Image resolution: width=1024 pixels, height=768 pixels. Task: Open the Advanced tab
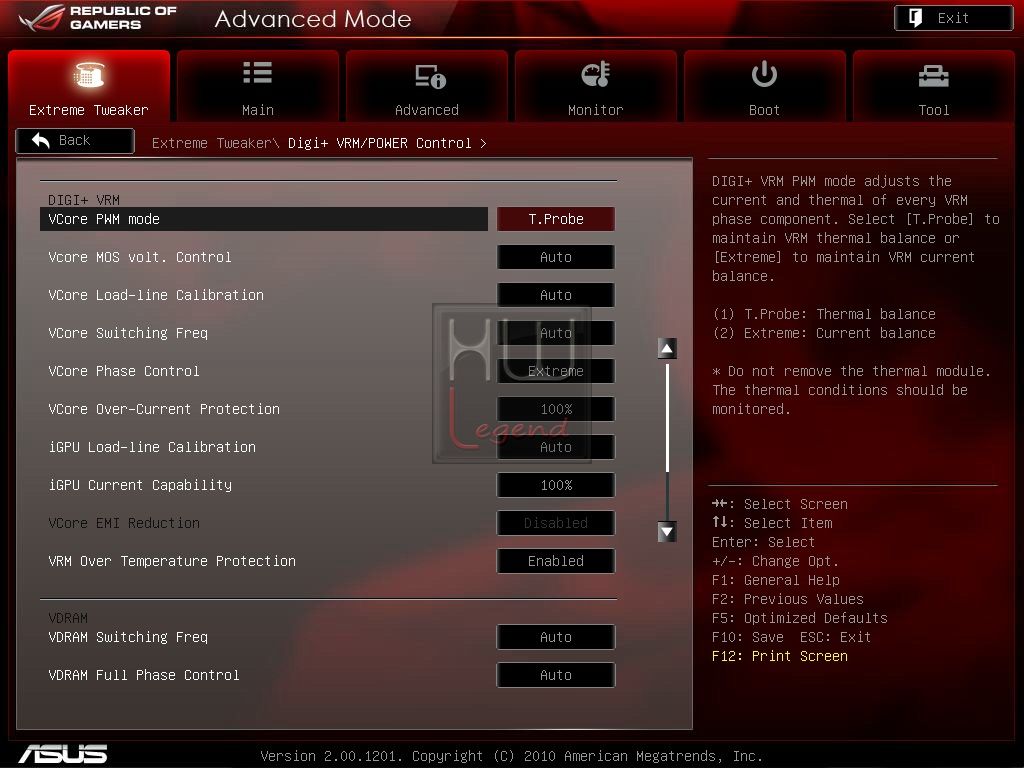427,86
